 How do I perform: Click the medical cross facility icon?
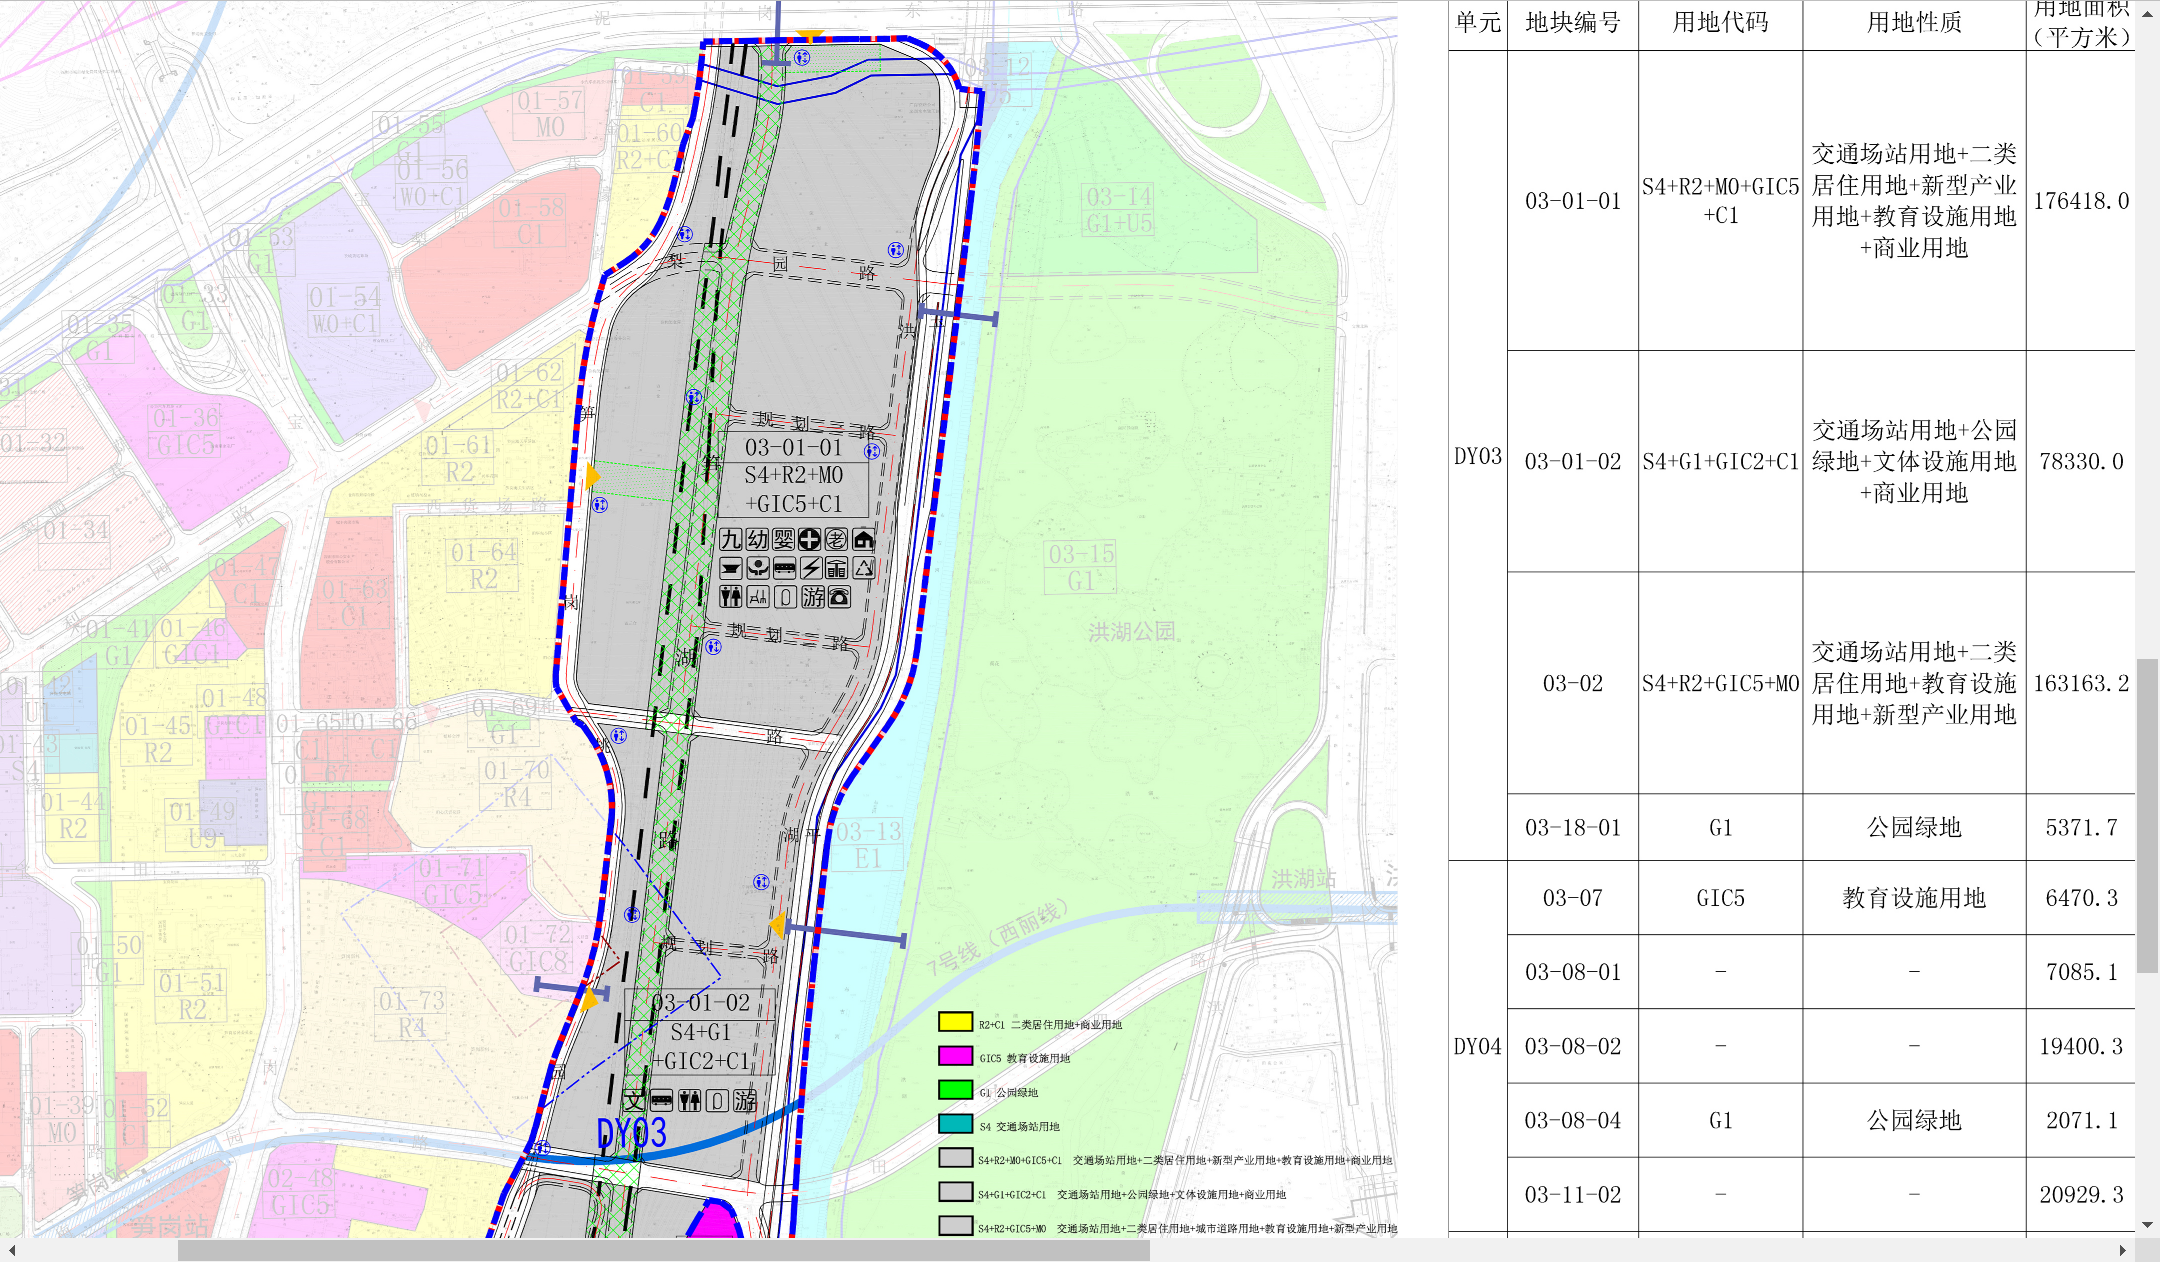(809, 539)
